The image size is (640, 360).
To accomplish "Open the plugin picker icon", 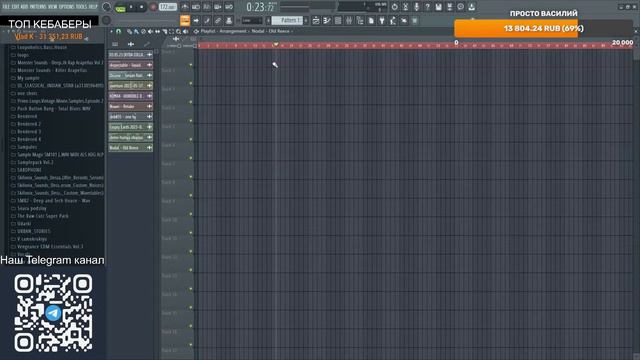I will click(382, 20).
